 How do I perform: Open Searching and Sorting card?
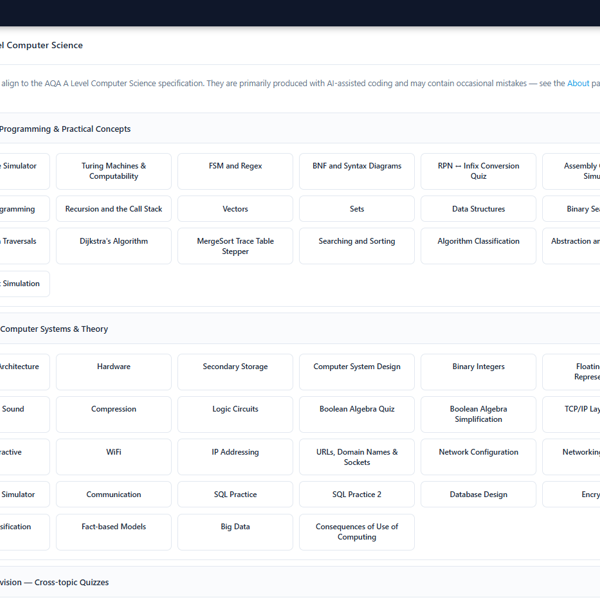[357, 246]
